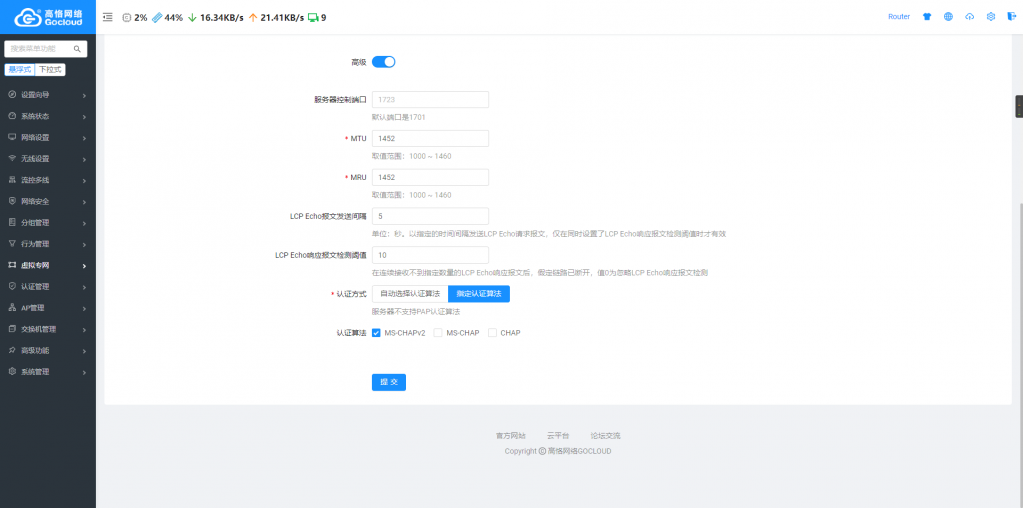Click the MTU input field

point(431,139)
